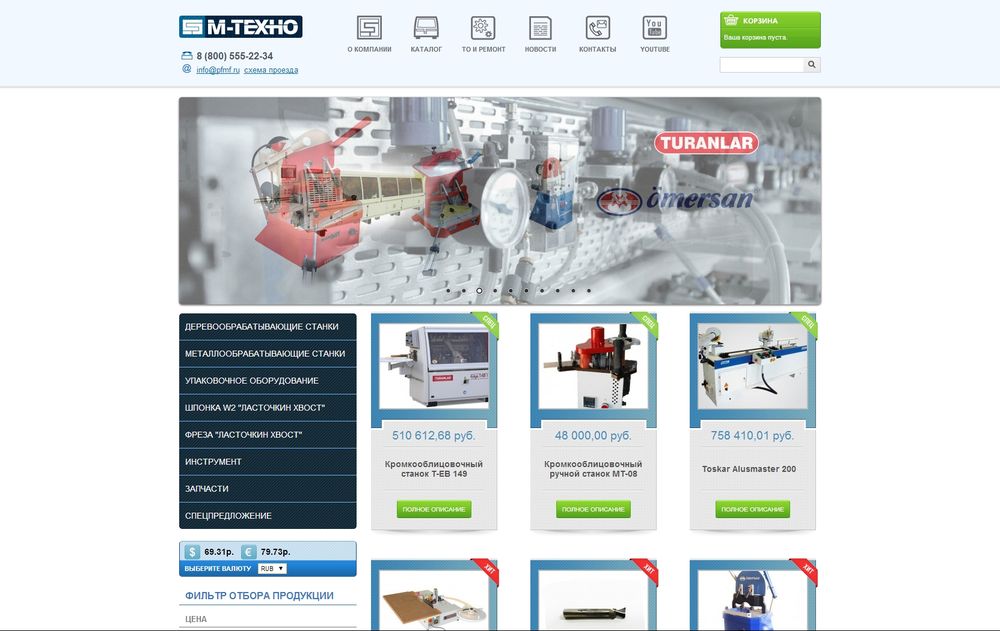The image size is (1000, 631).
Task: Go to Каталог from the top navigation
Action: (x=426, y=34)
